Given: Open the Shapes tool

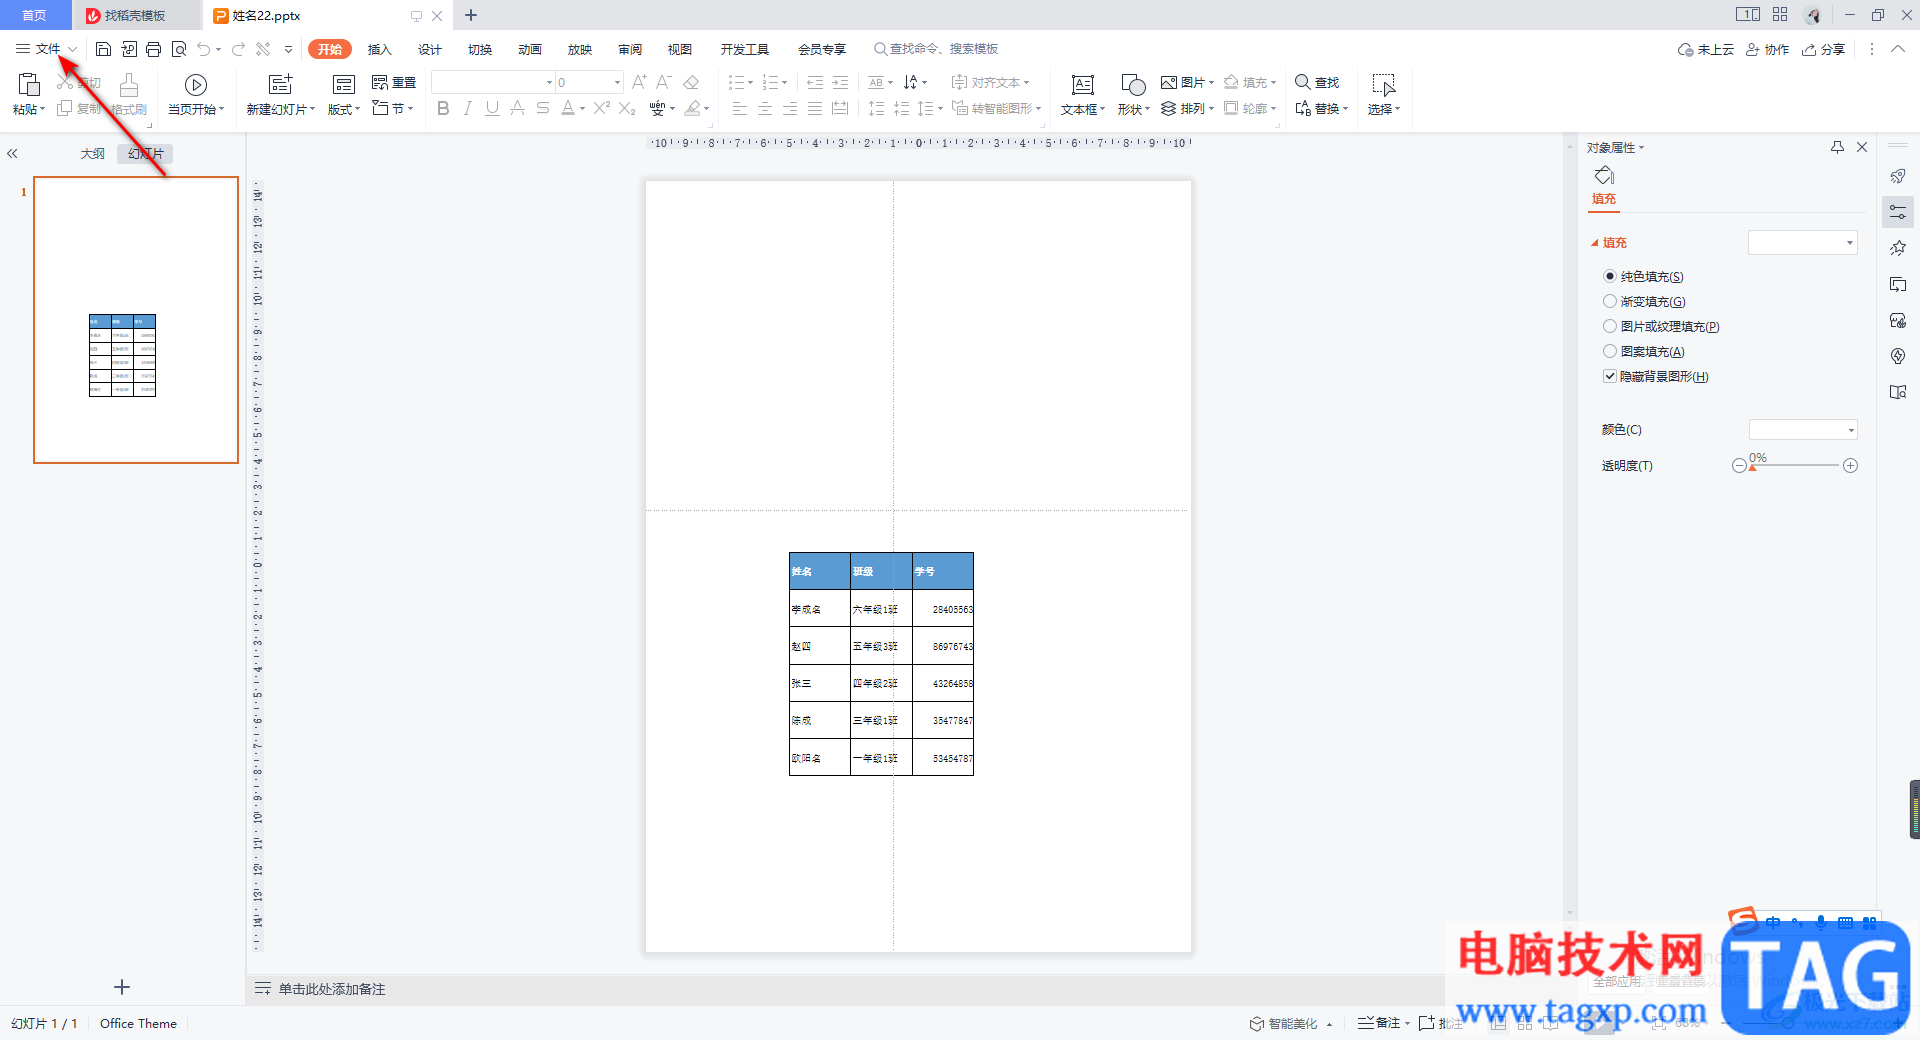Looking at the screenshot, I should point(1133,95).
